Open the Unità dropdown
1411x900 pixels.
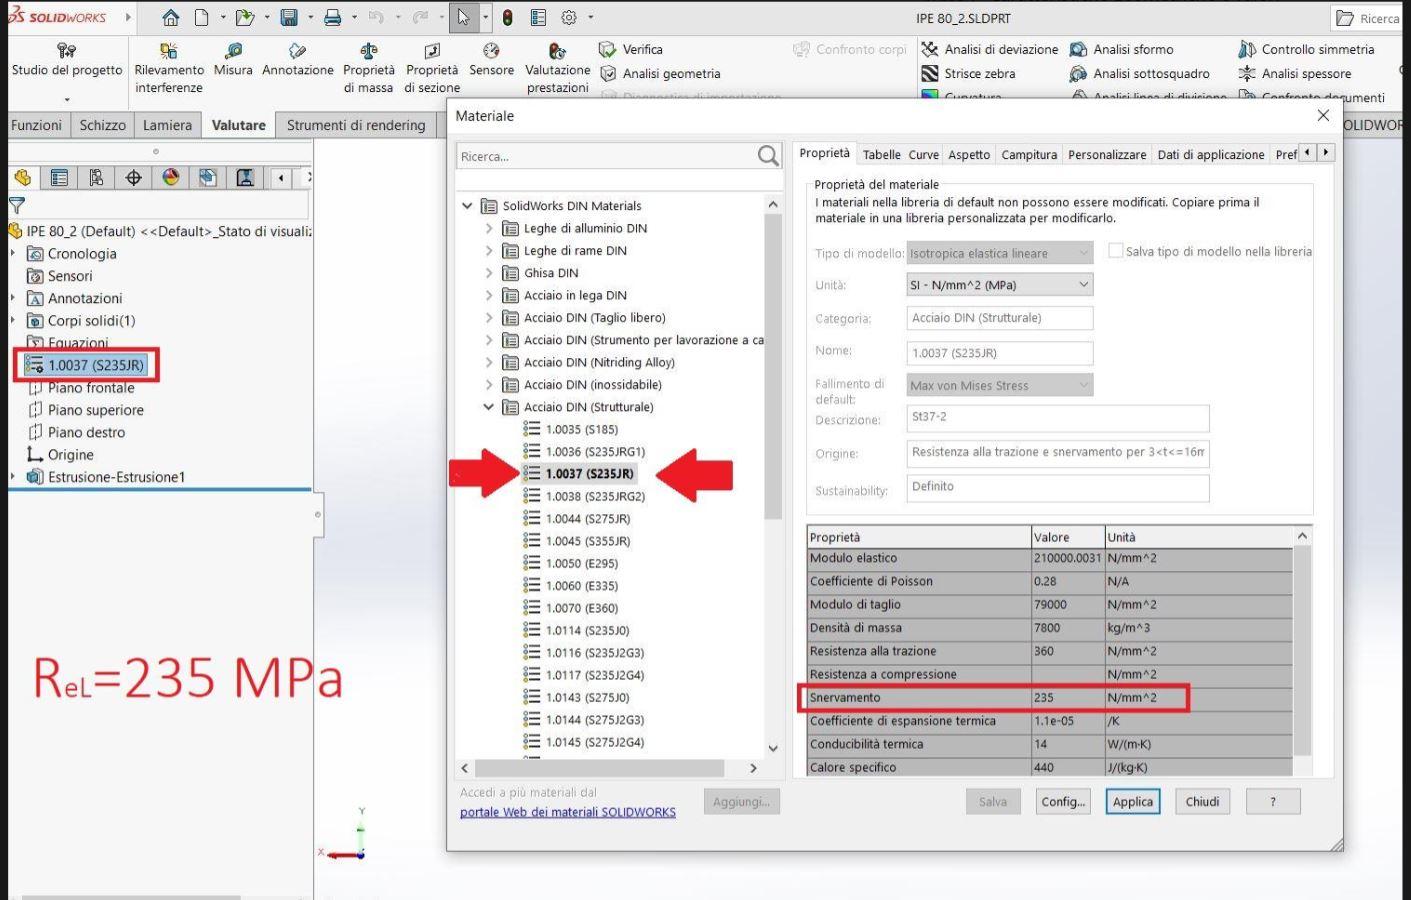(999, 285)
